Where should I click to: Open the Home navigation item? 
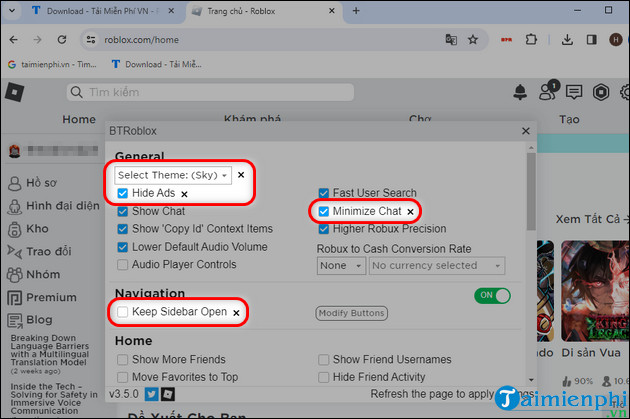(x=79, y=119)
